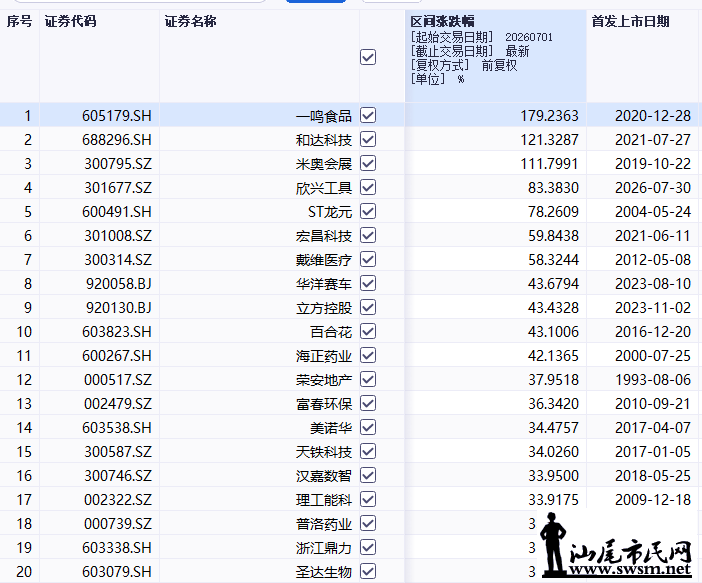Toggle the checkbox for 宏昌科技
The width and height of the screenshot is (702, 583).
tap(368, 236)
